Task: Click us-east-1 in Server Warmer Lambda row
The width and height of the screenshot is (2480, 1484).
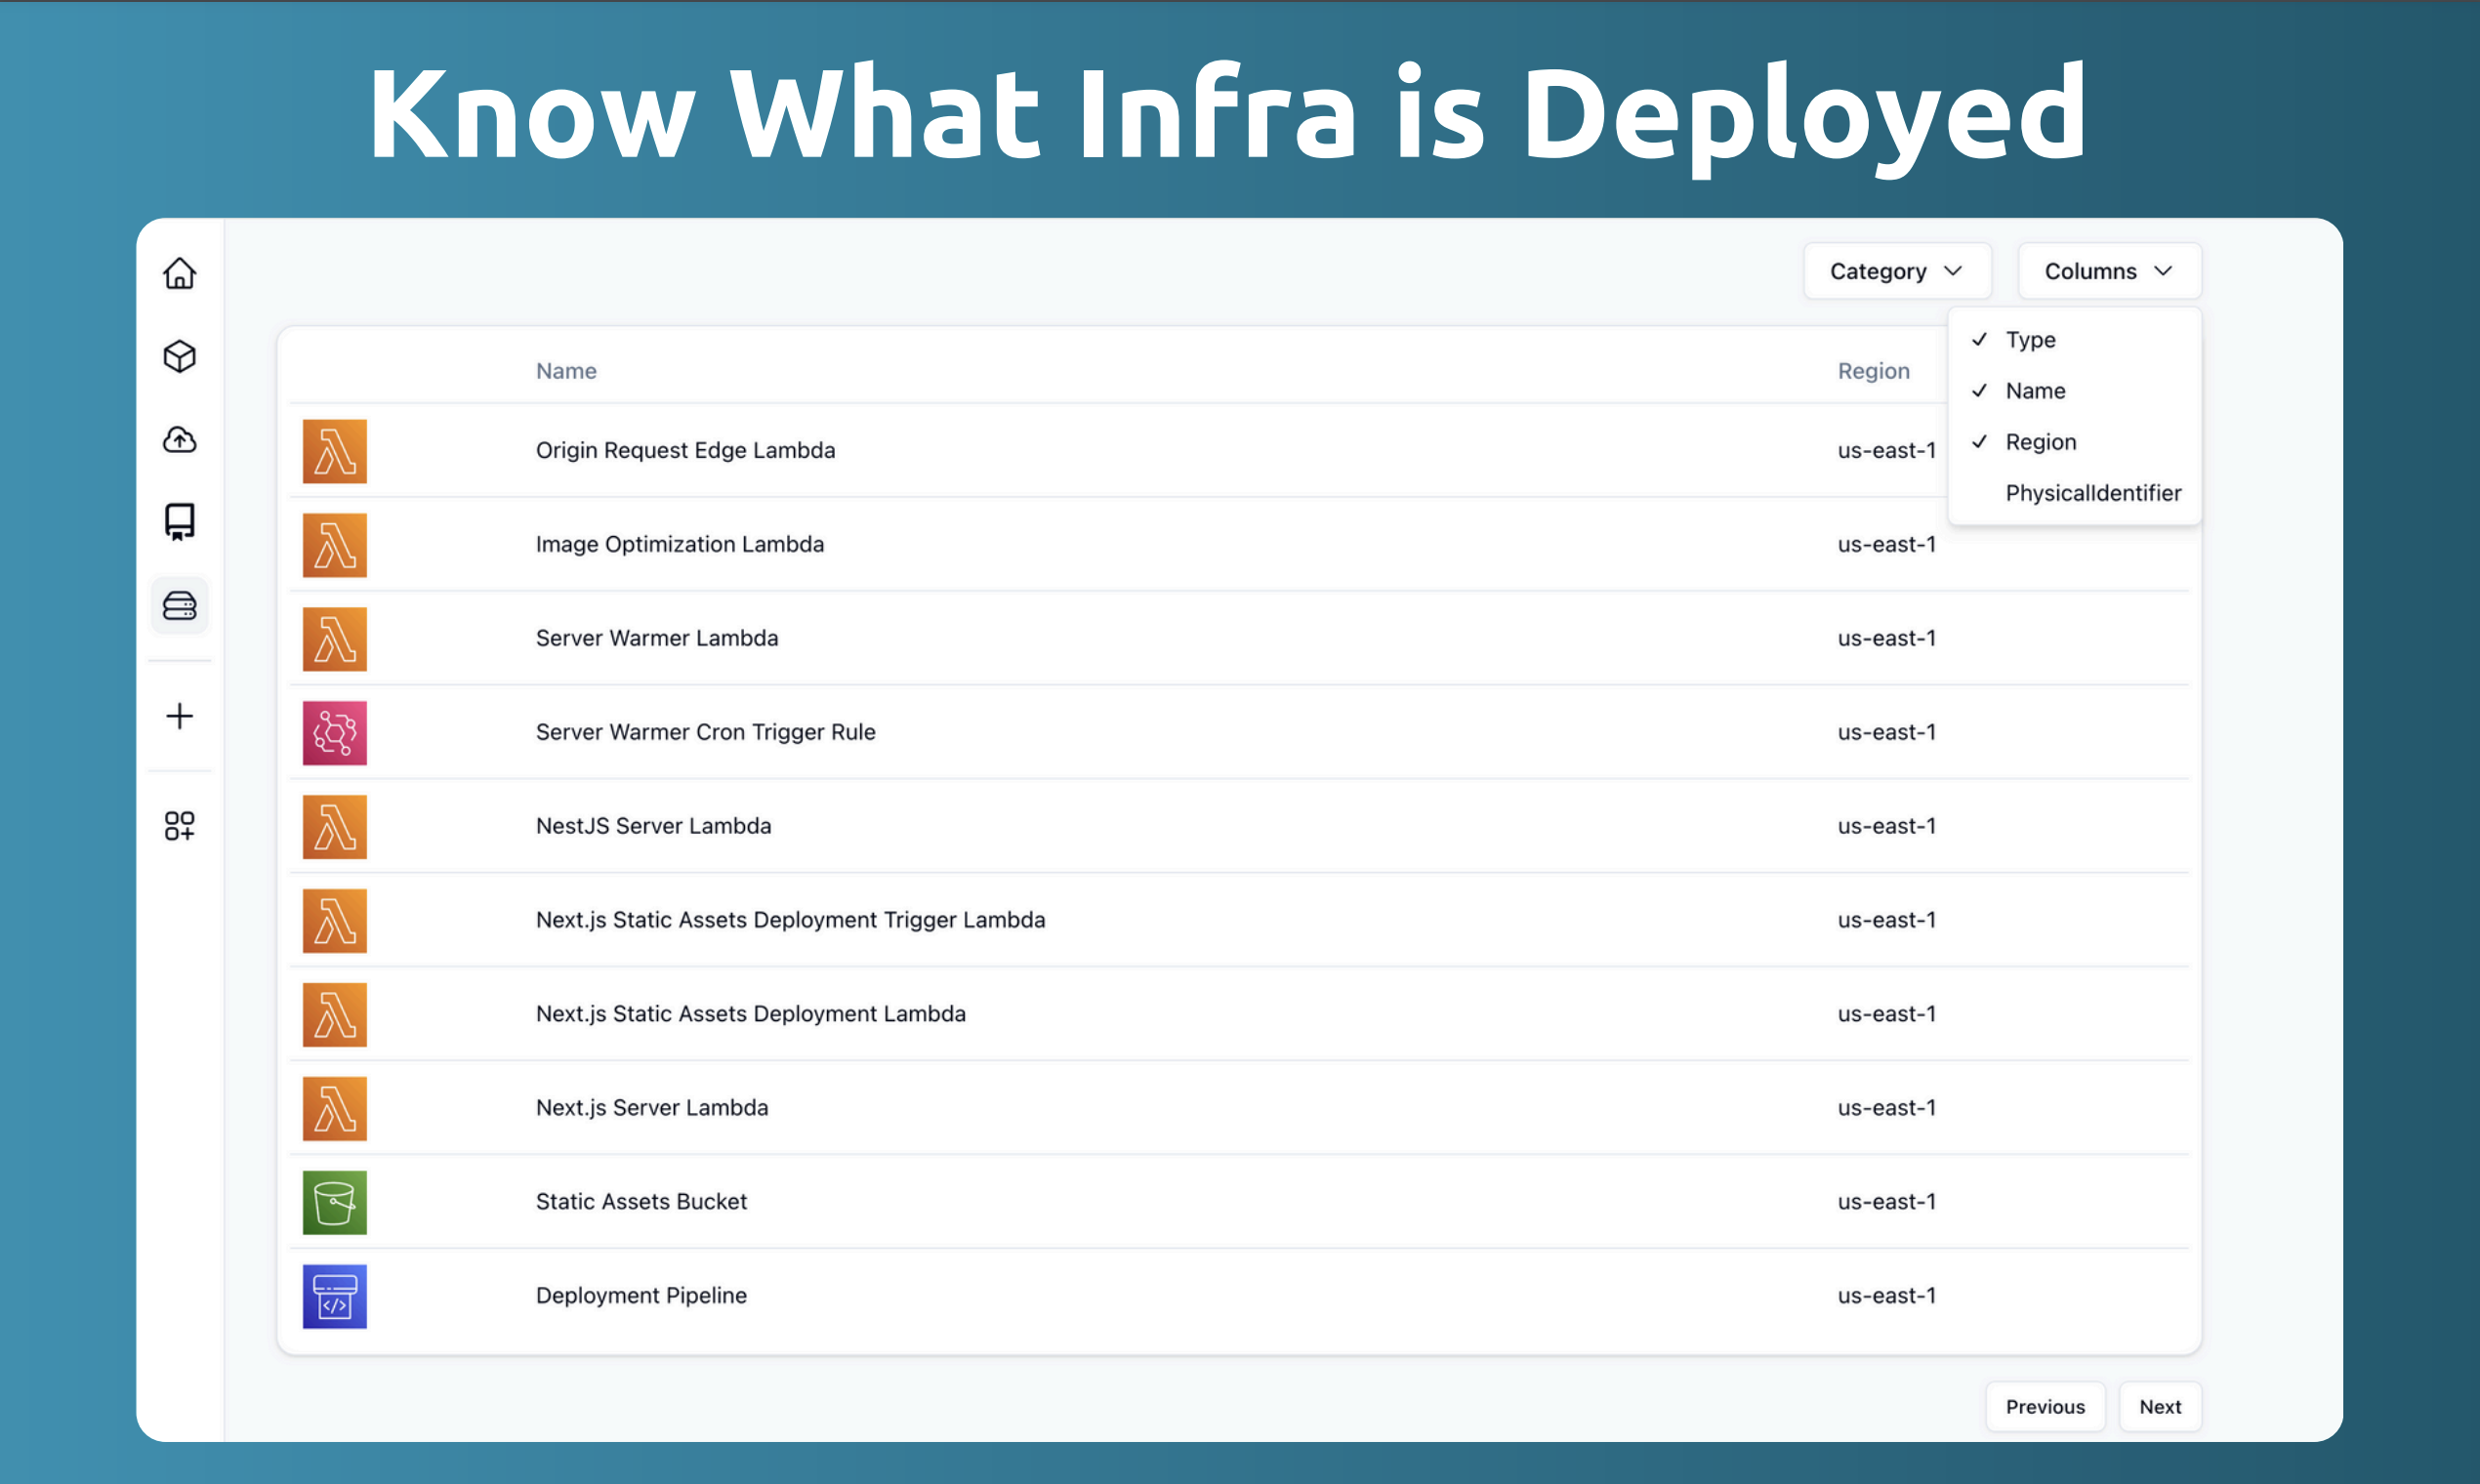Action: click(x=1887, y=639)
